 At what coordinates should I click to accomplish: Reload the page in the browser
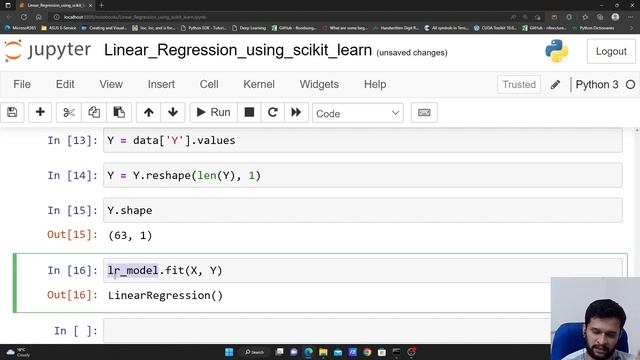(x=24, y=17)
